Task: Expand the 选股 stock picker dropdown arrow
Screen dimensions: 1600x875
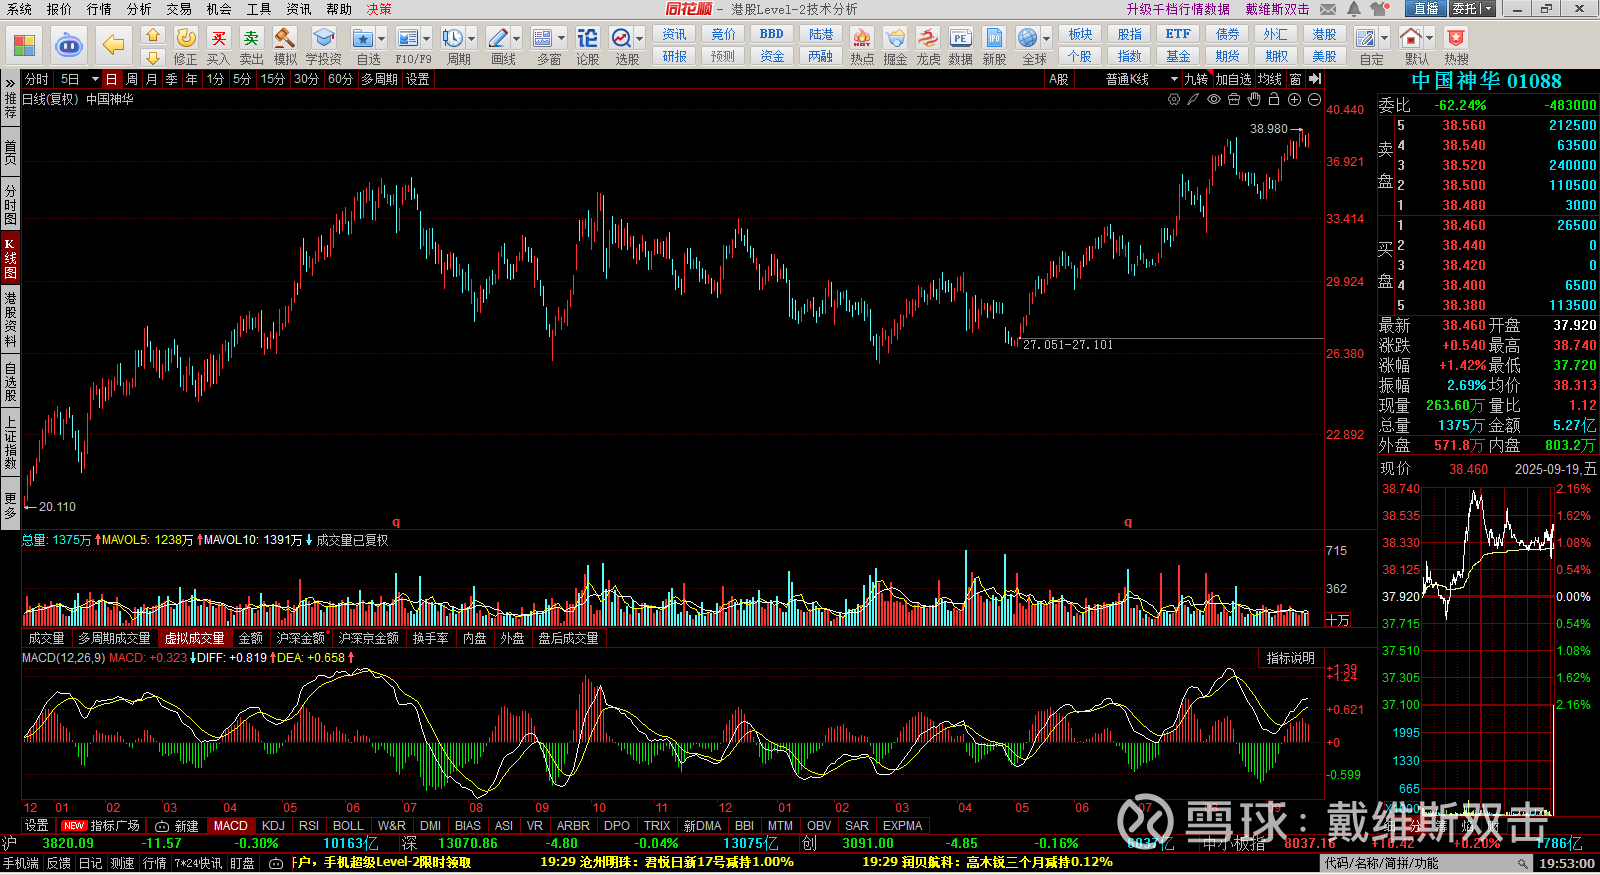Action: pyautogui.click(x=640, y=39)
